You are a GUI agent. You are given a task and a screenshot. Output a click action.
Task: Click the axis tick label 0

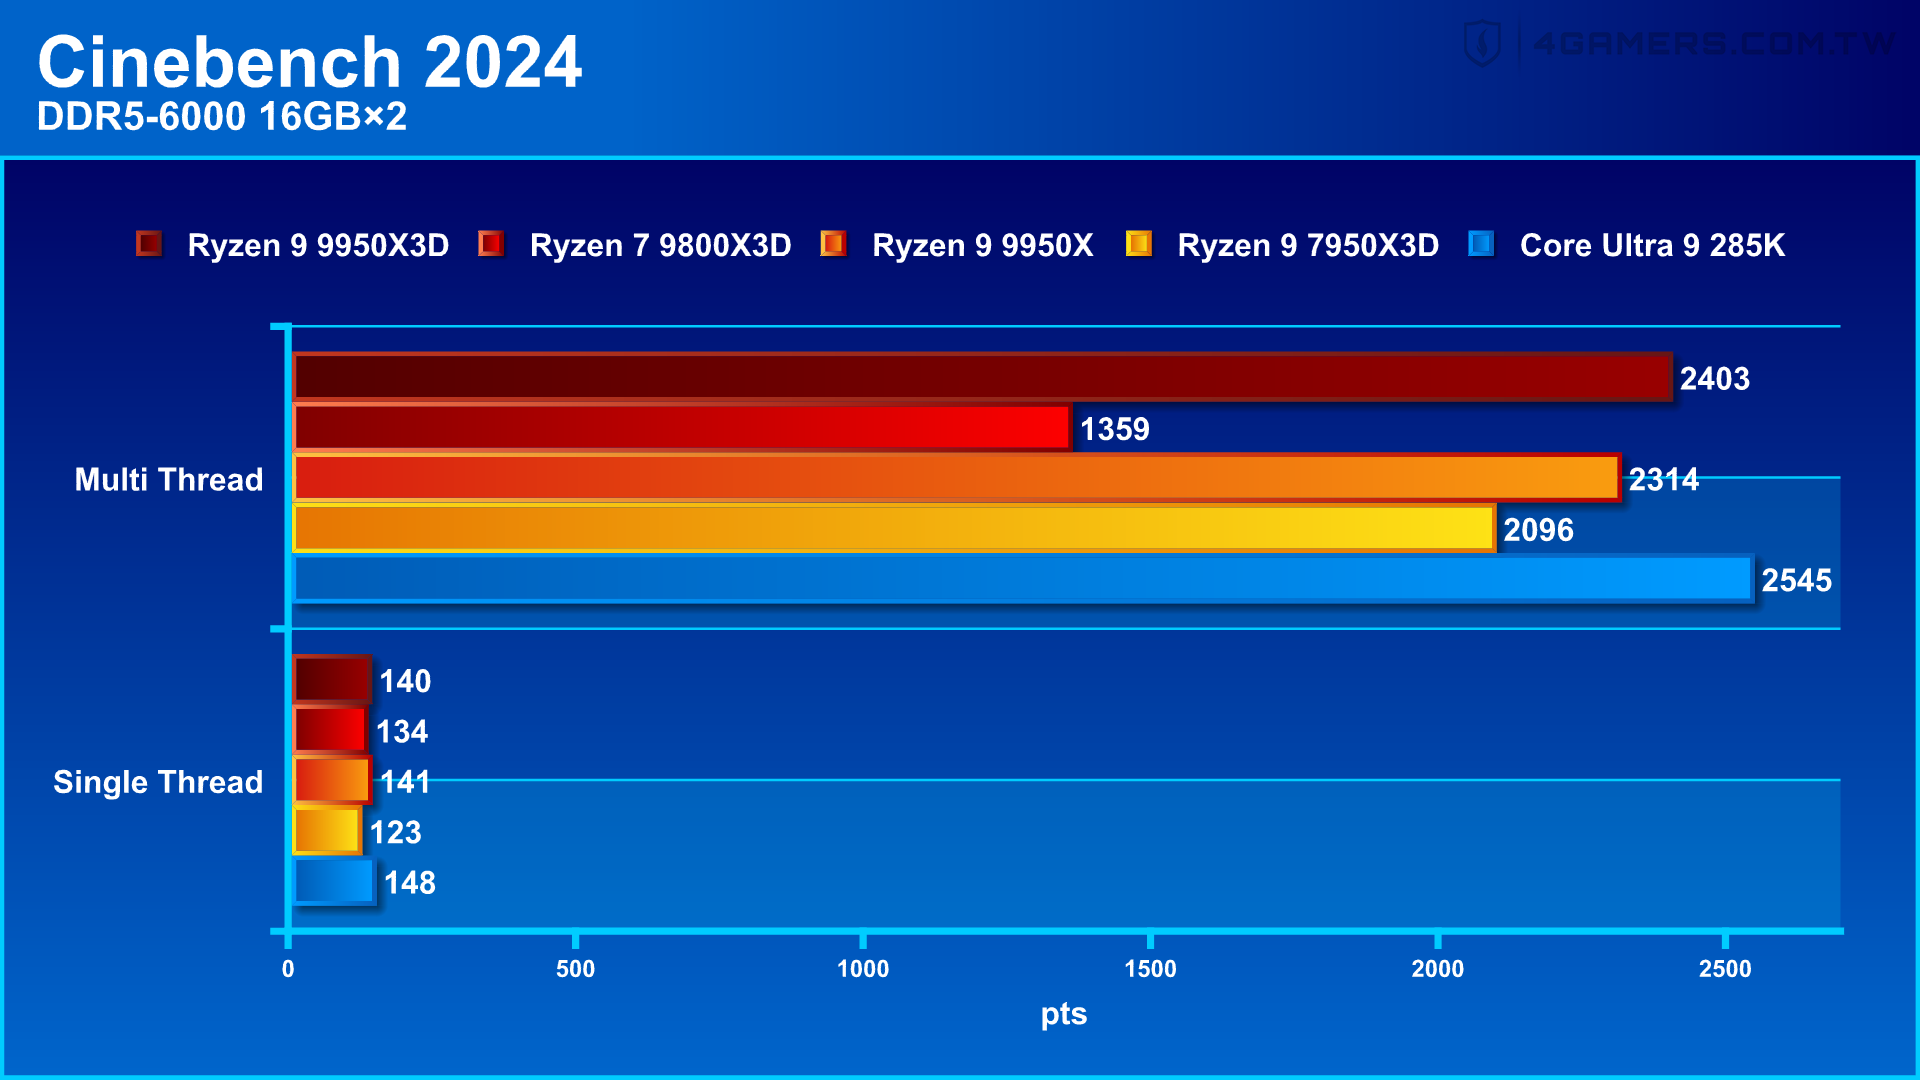pos(288,968)
